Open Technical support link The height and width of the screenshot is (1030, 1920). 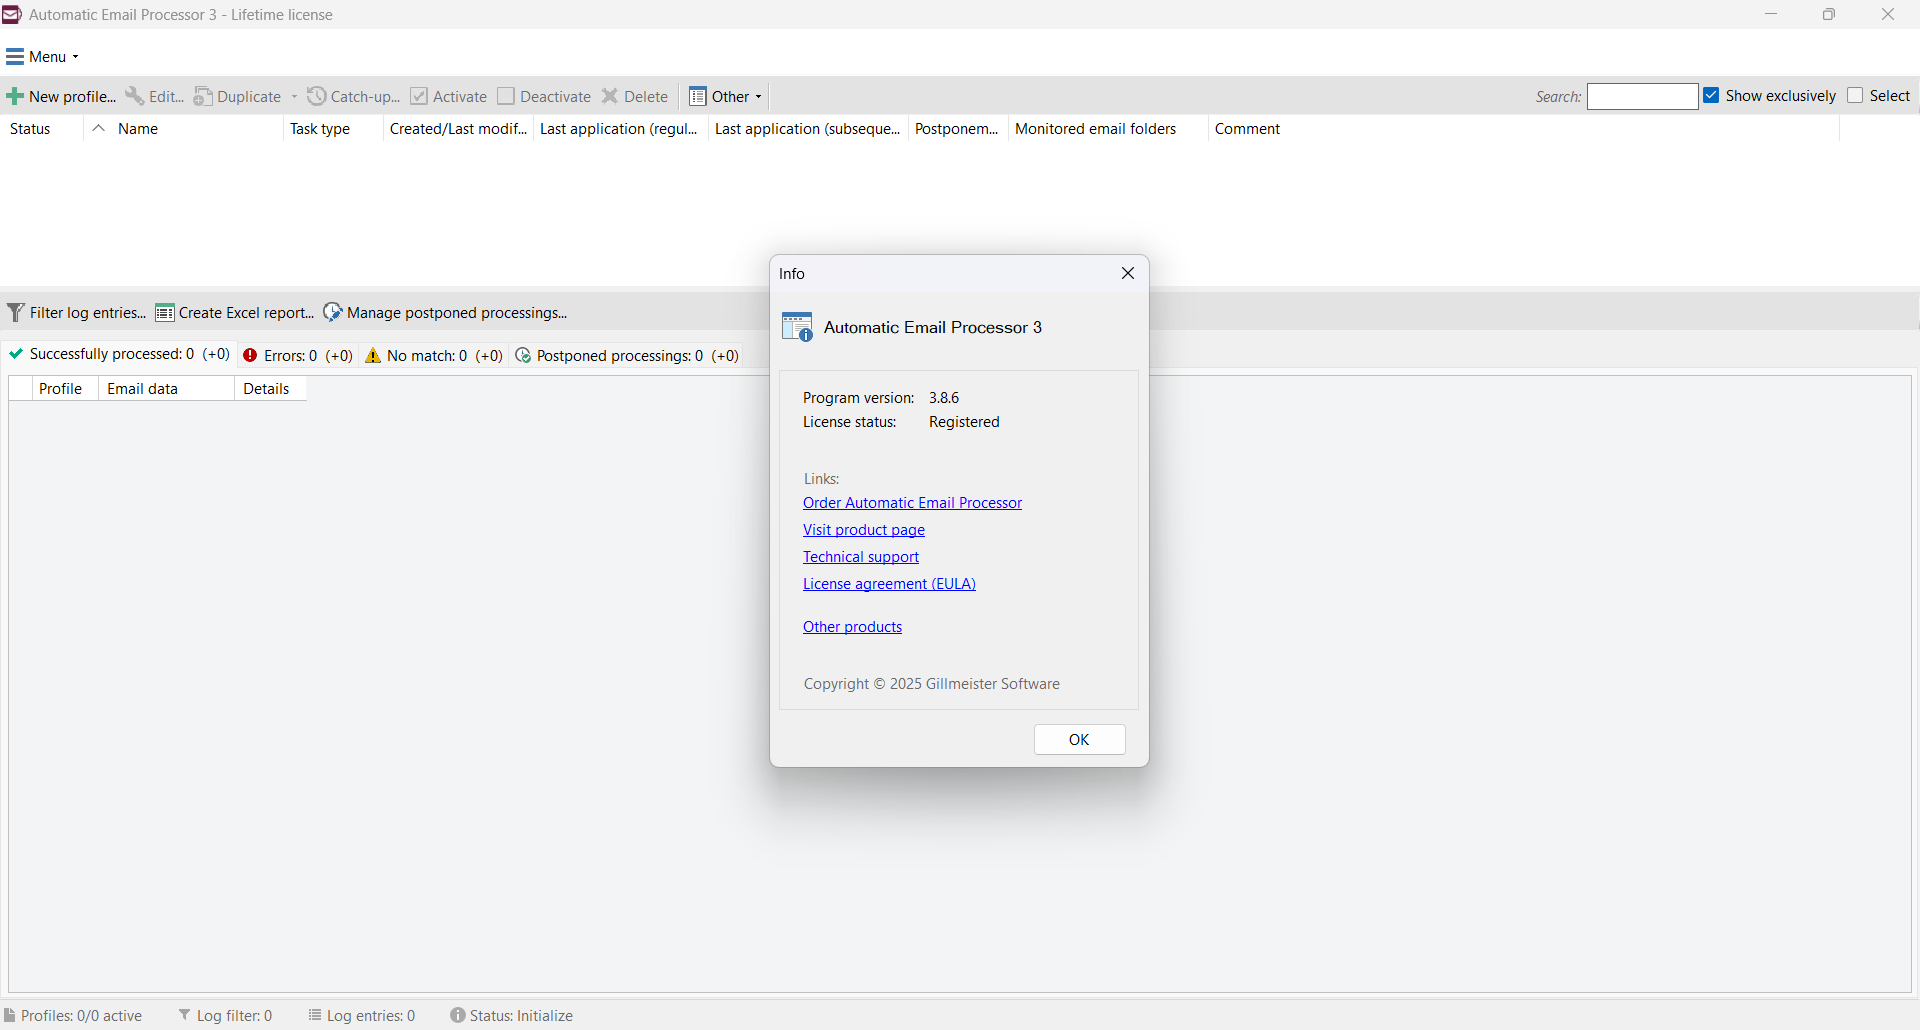861,556
